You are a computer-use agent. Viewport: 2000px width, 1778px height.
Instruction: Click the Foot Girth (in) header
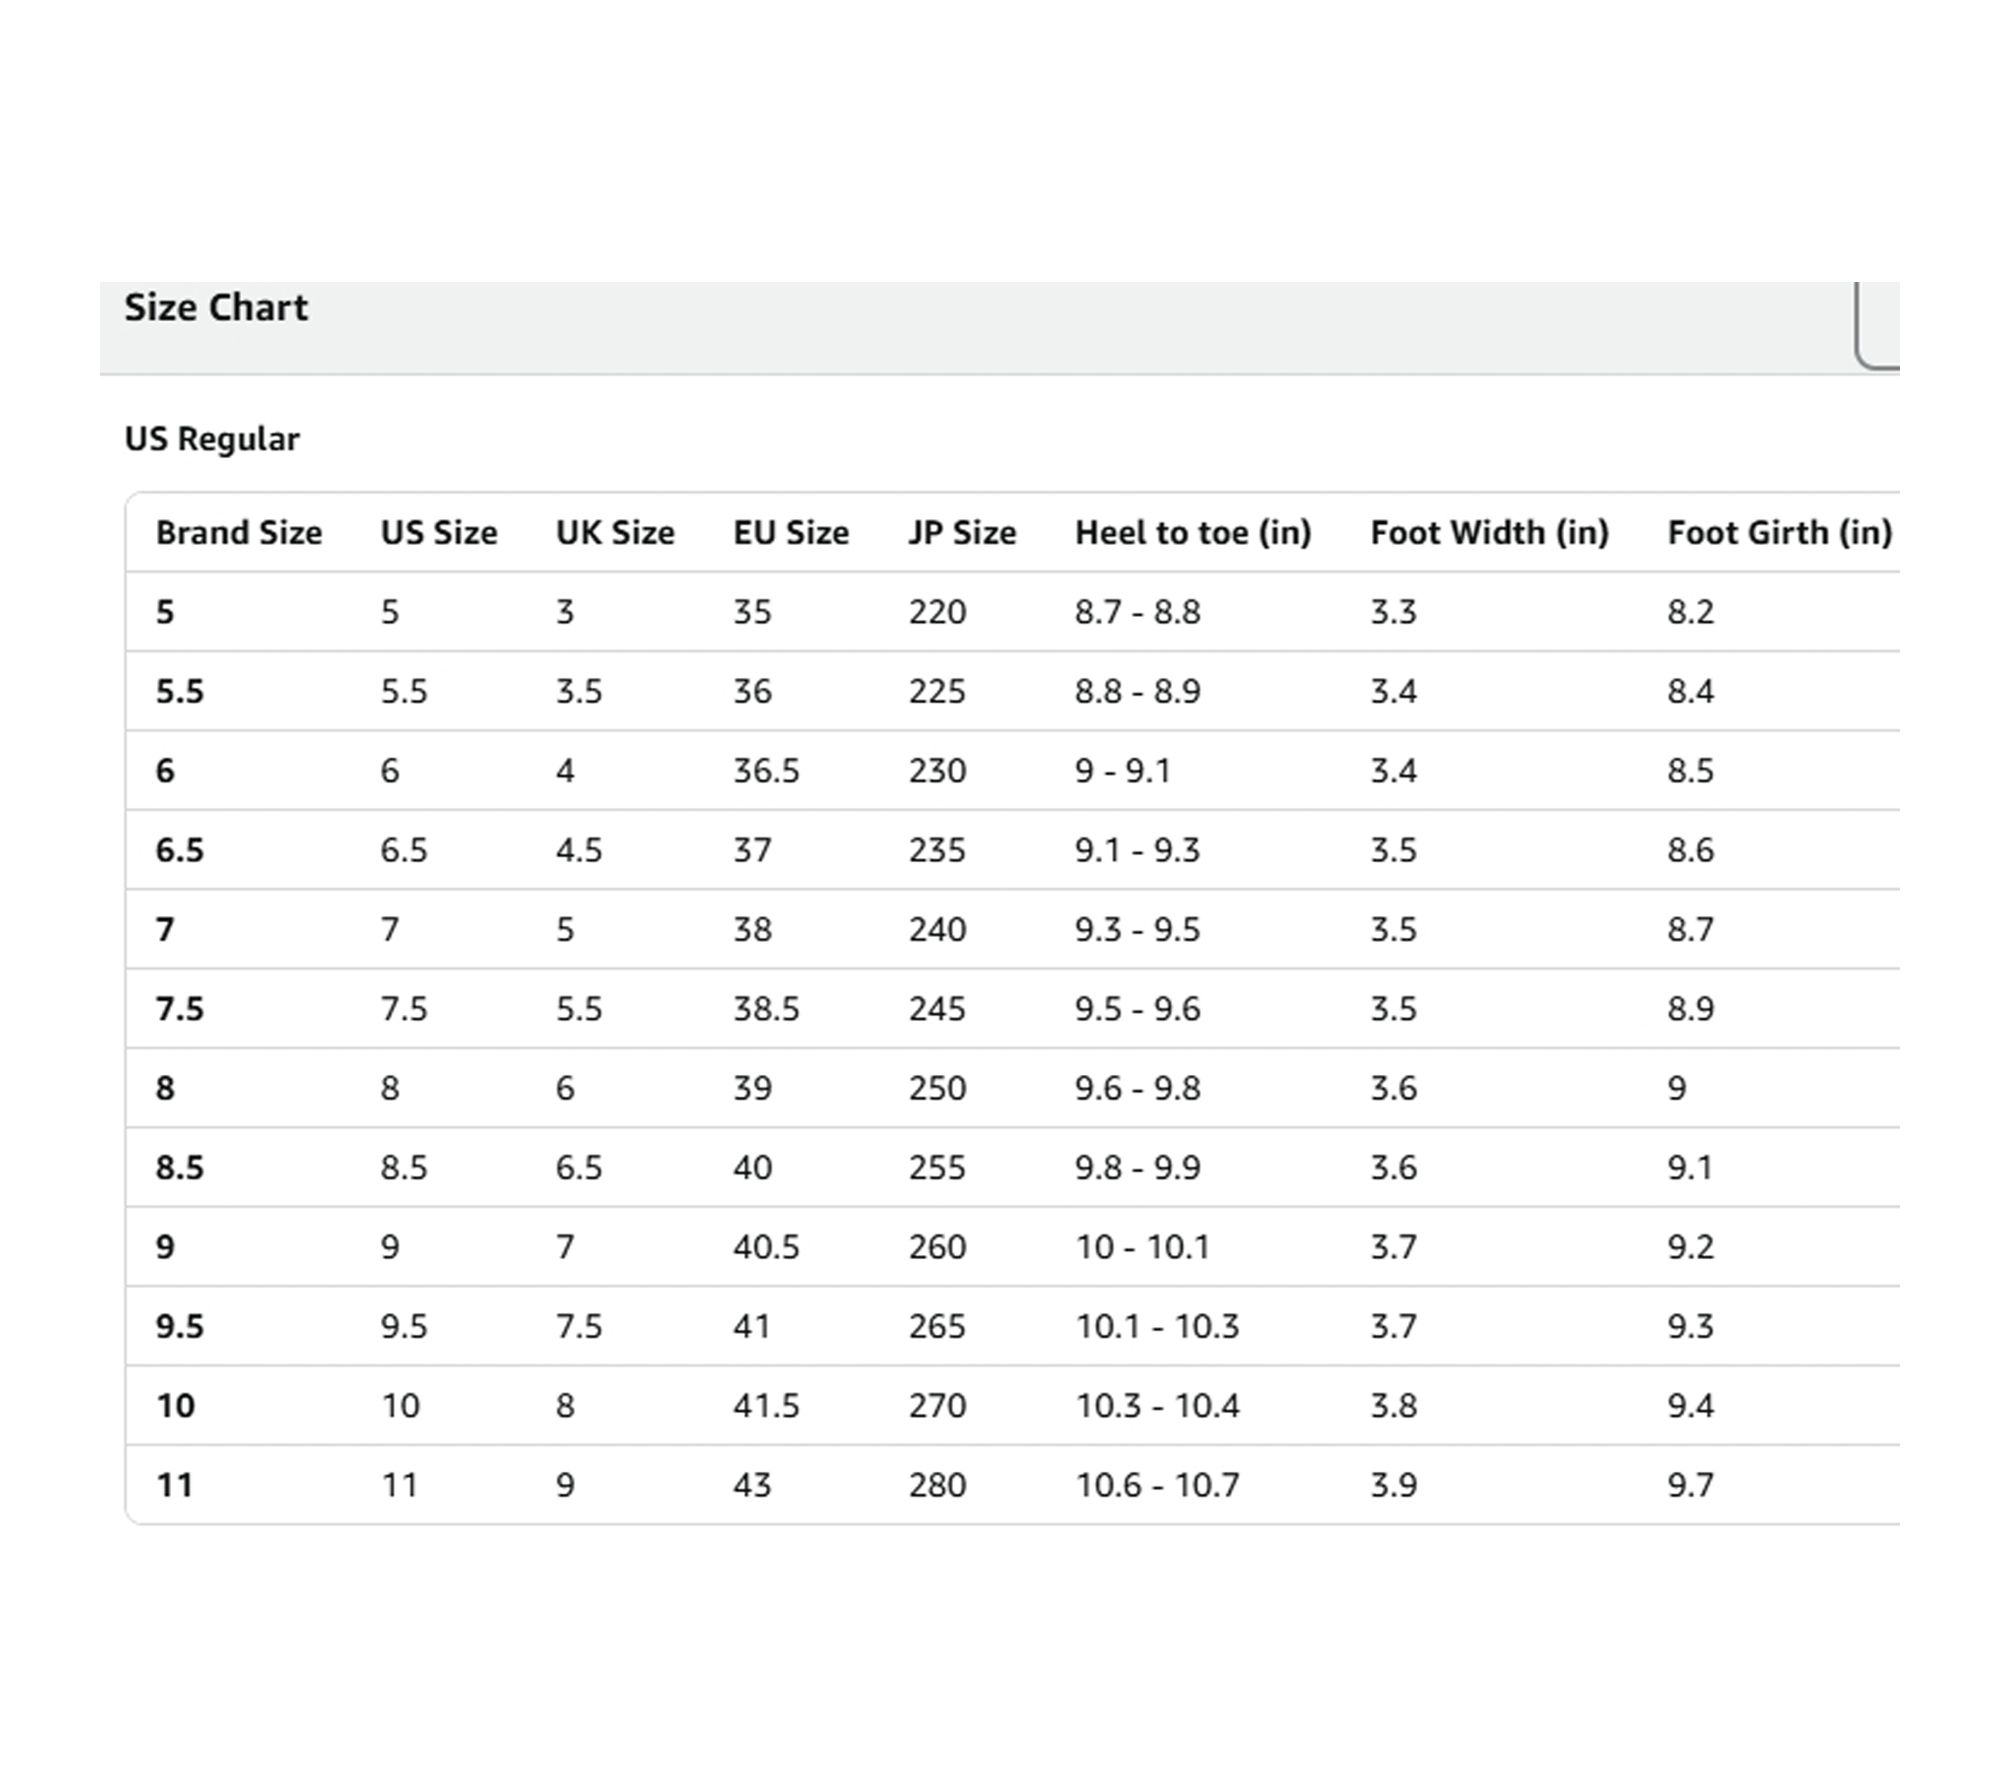pos(1780,533)
